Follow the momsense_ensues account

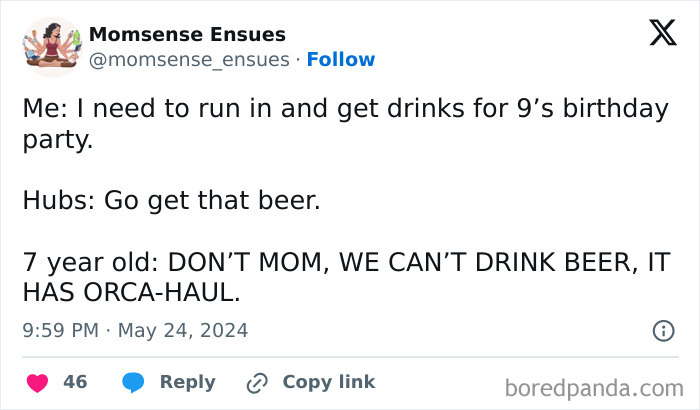click(340, 59)
